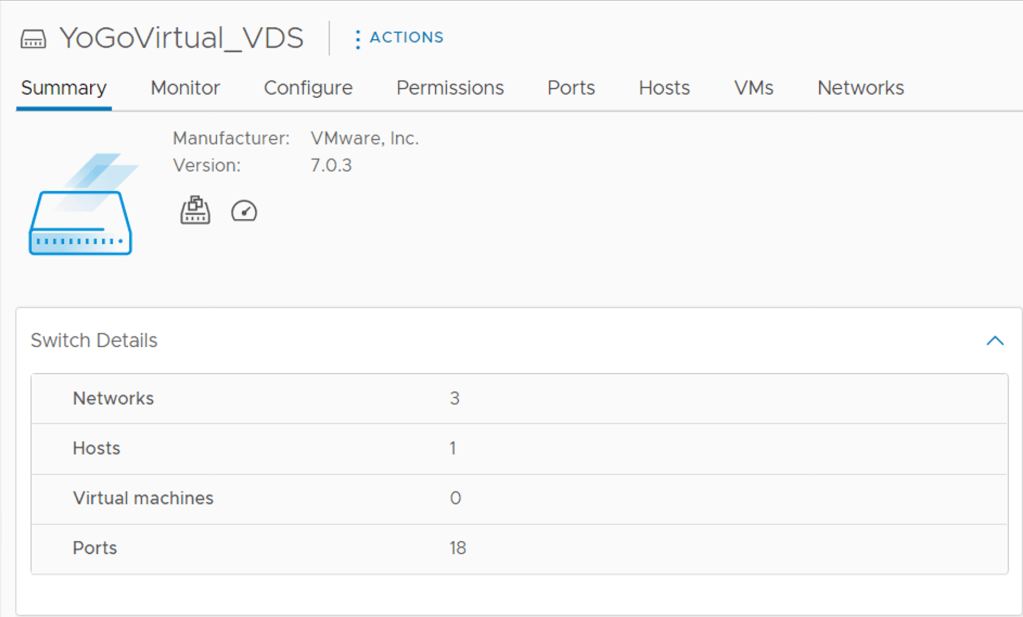Click the distributed switch icon beside the title

[x=34, y=39]
